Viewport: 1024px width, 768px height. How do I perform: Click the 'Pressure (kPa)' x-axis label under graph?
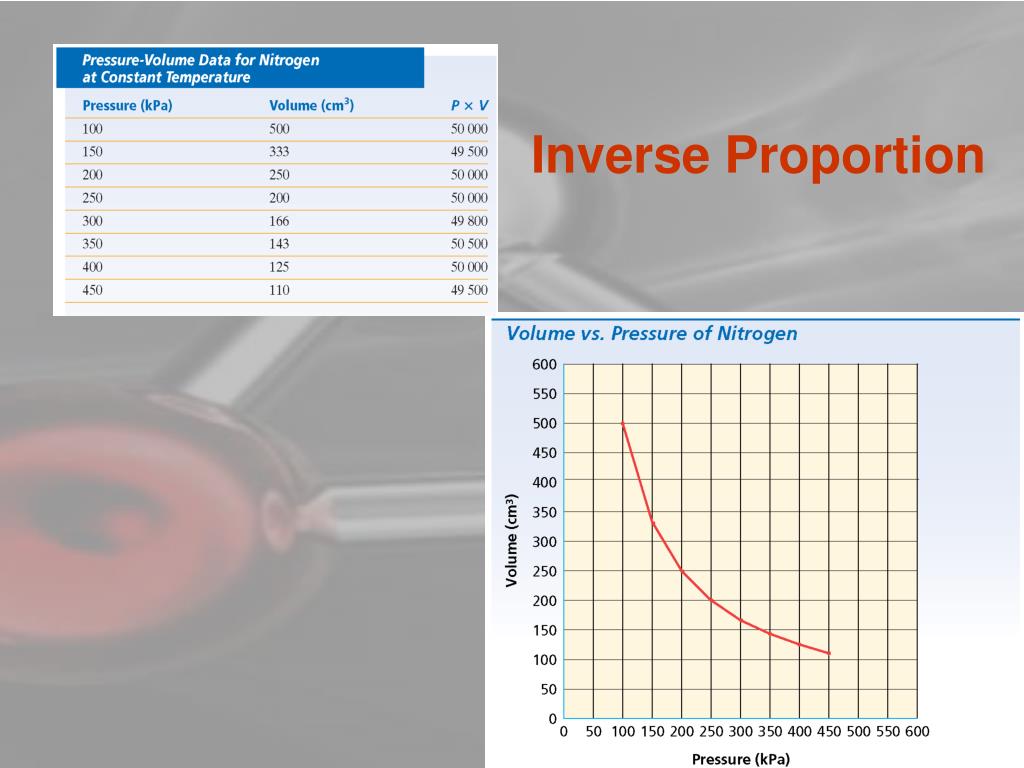coord(741,759)
